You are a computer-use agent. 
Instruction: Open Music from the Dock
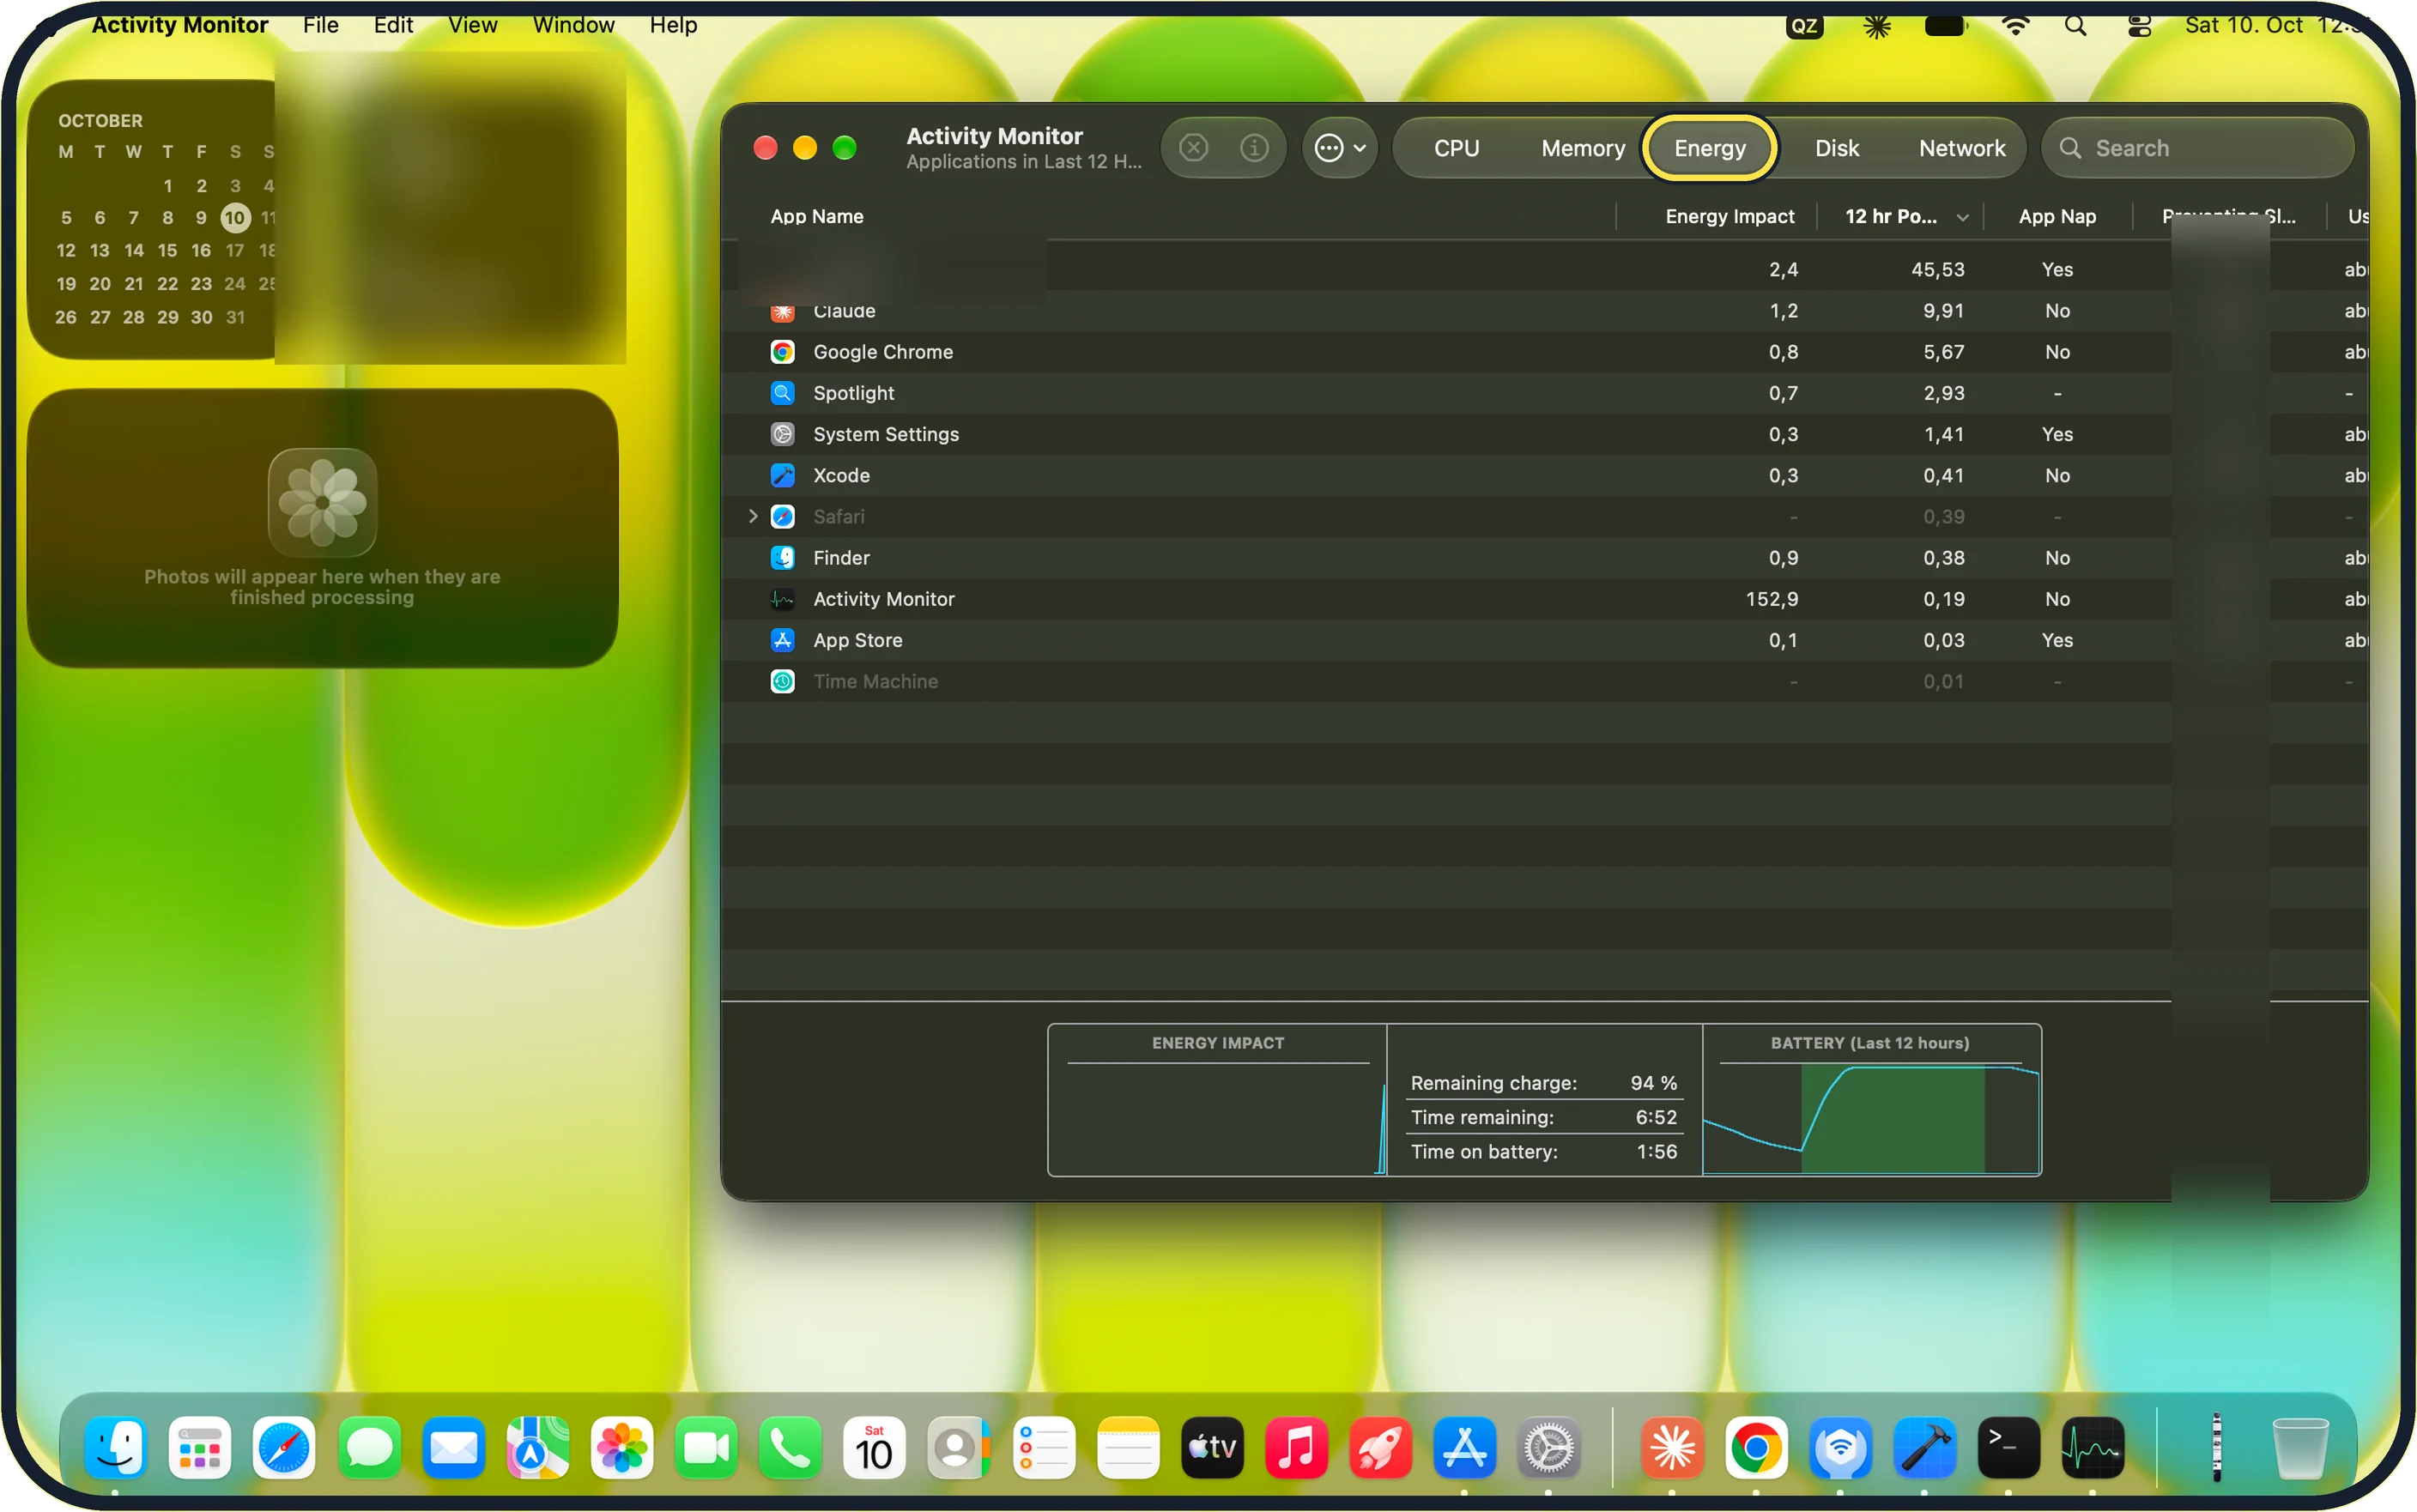tap(1296, 1447)
